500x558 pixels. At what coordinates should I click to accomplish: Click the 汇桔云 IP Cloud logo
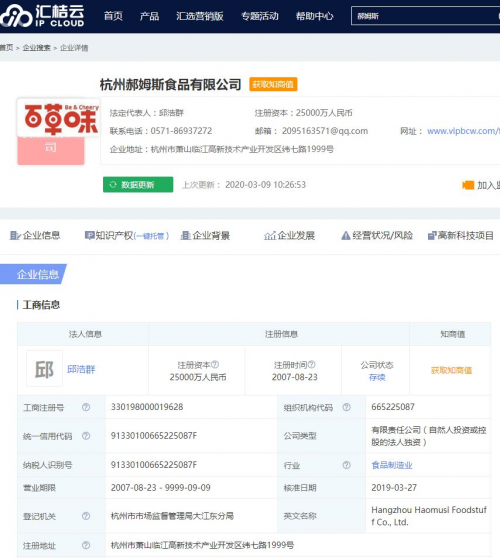[42, 16]
